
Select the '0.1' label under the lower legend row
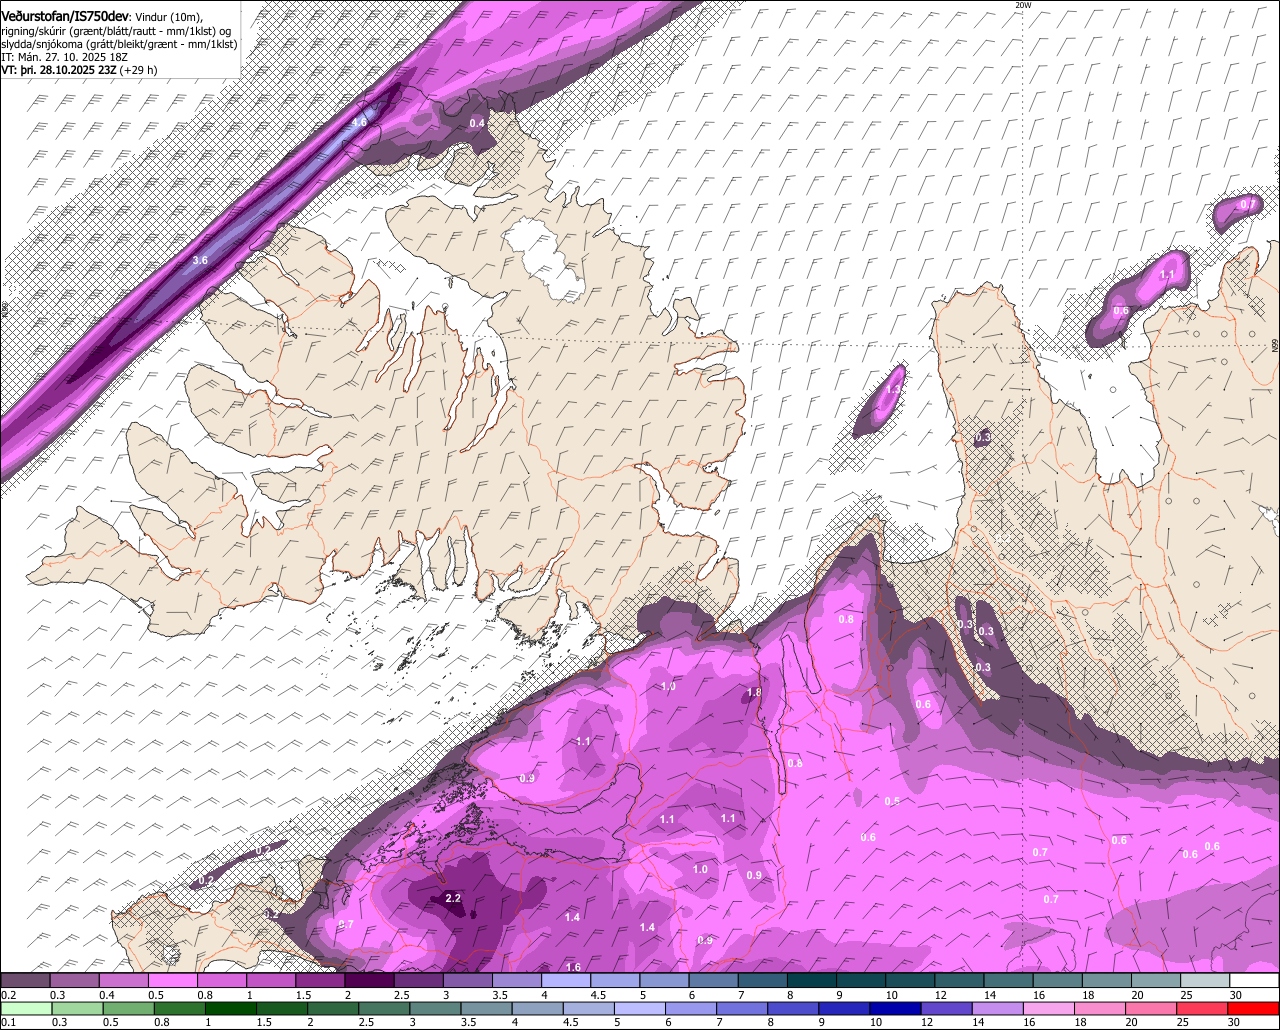click(8, 1022)
